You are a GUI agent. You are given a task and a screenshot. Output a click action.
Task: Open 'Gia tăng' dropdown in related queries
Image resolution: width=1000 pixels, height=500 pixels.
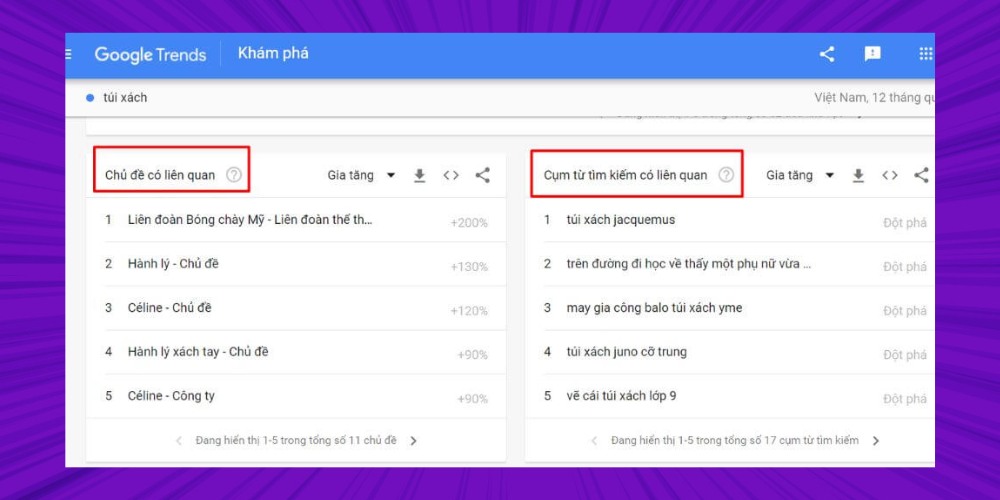click(800, 175)
